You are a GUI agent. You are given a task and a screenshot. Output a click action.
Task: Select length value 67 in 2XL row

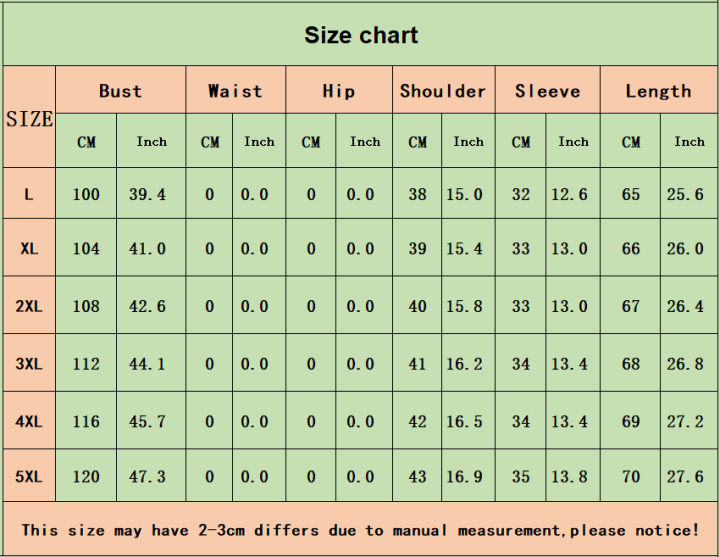(x=630, y=306)
